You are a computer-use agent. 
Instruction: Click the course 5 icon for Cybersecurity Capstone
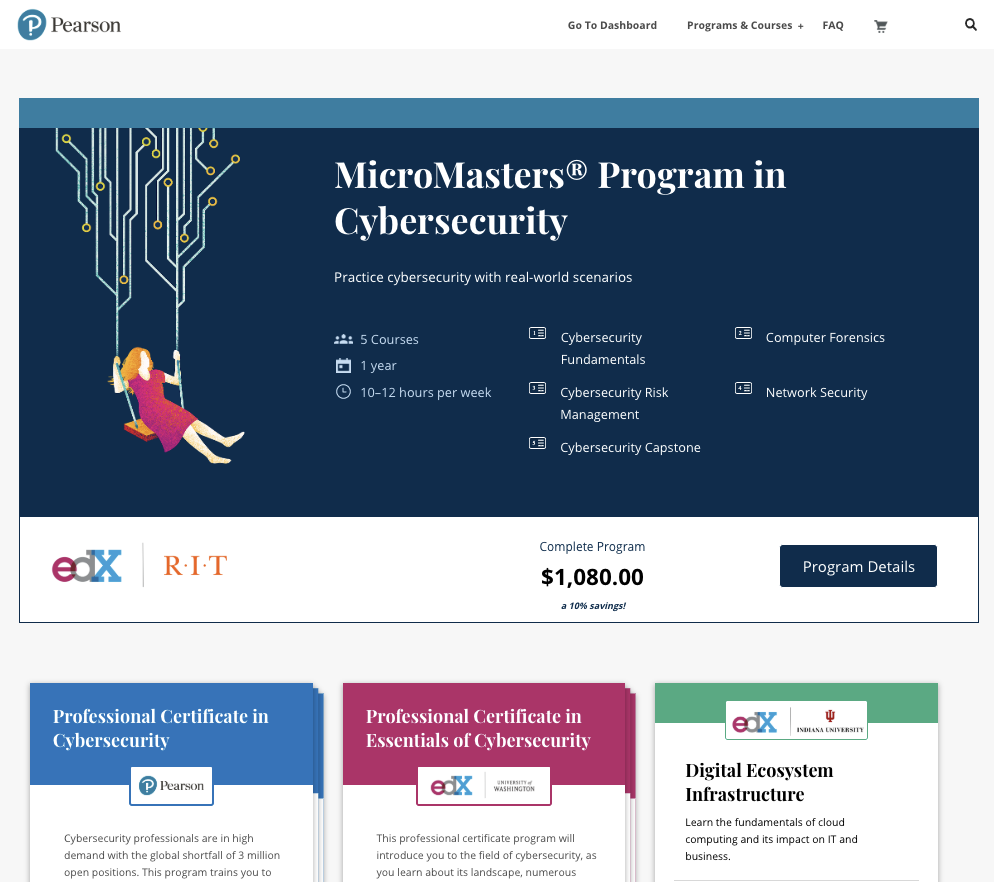pyautogui.click(x=538, y=443)
